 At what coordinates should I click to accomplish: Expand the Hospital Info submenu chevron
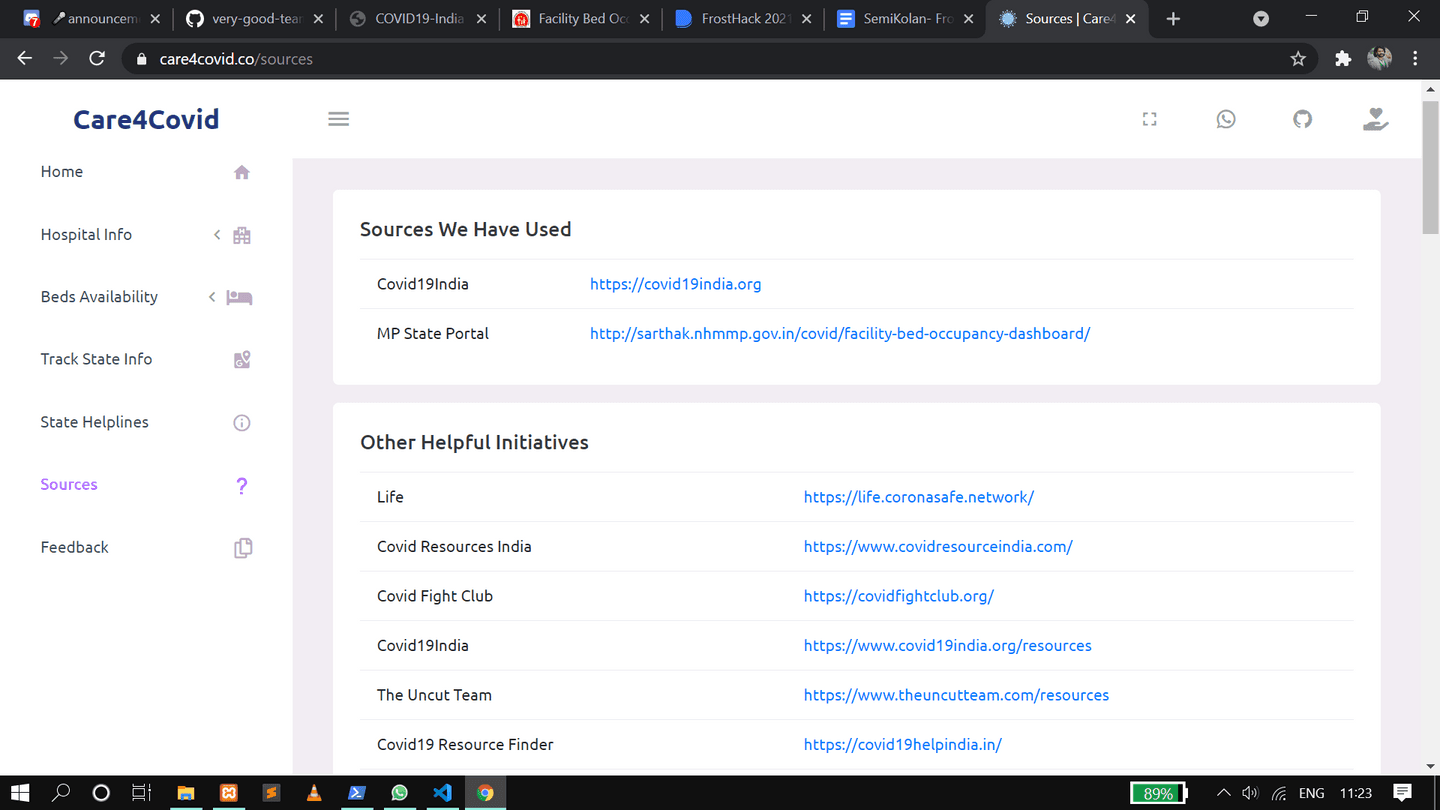(x=217, y=235)
